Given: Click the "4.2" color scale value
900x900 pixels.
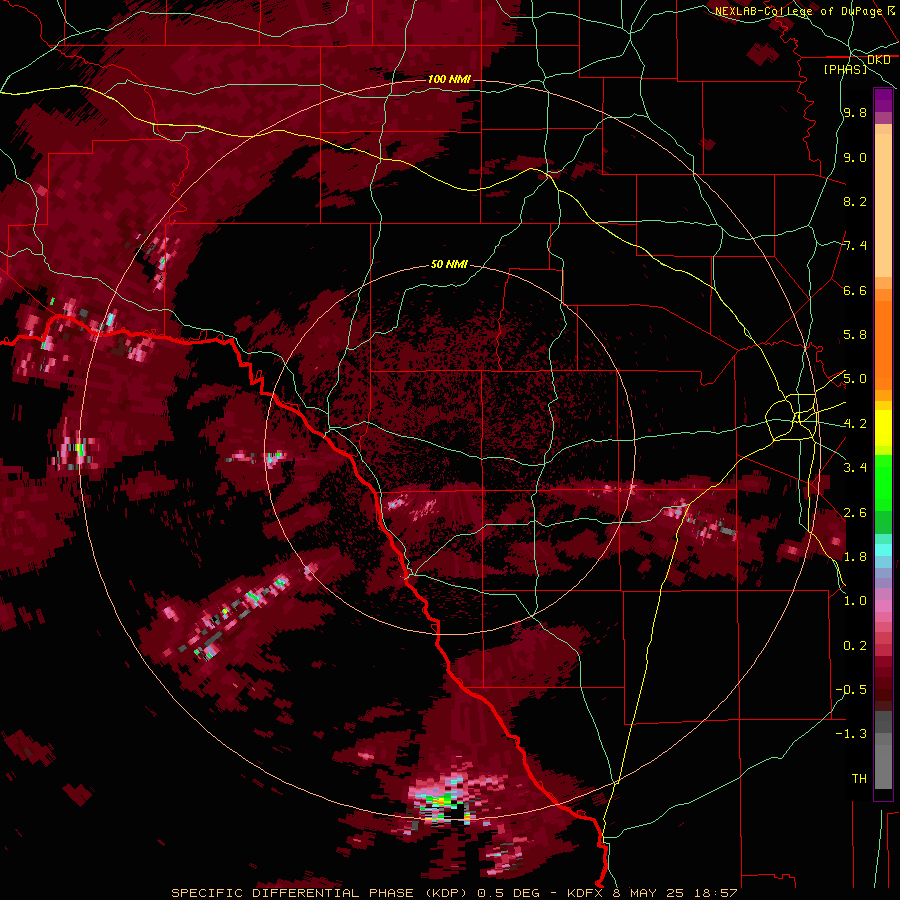Looking at the screenshot, I should (x=855, y=424).
